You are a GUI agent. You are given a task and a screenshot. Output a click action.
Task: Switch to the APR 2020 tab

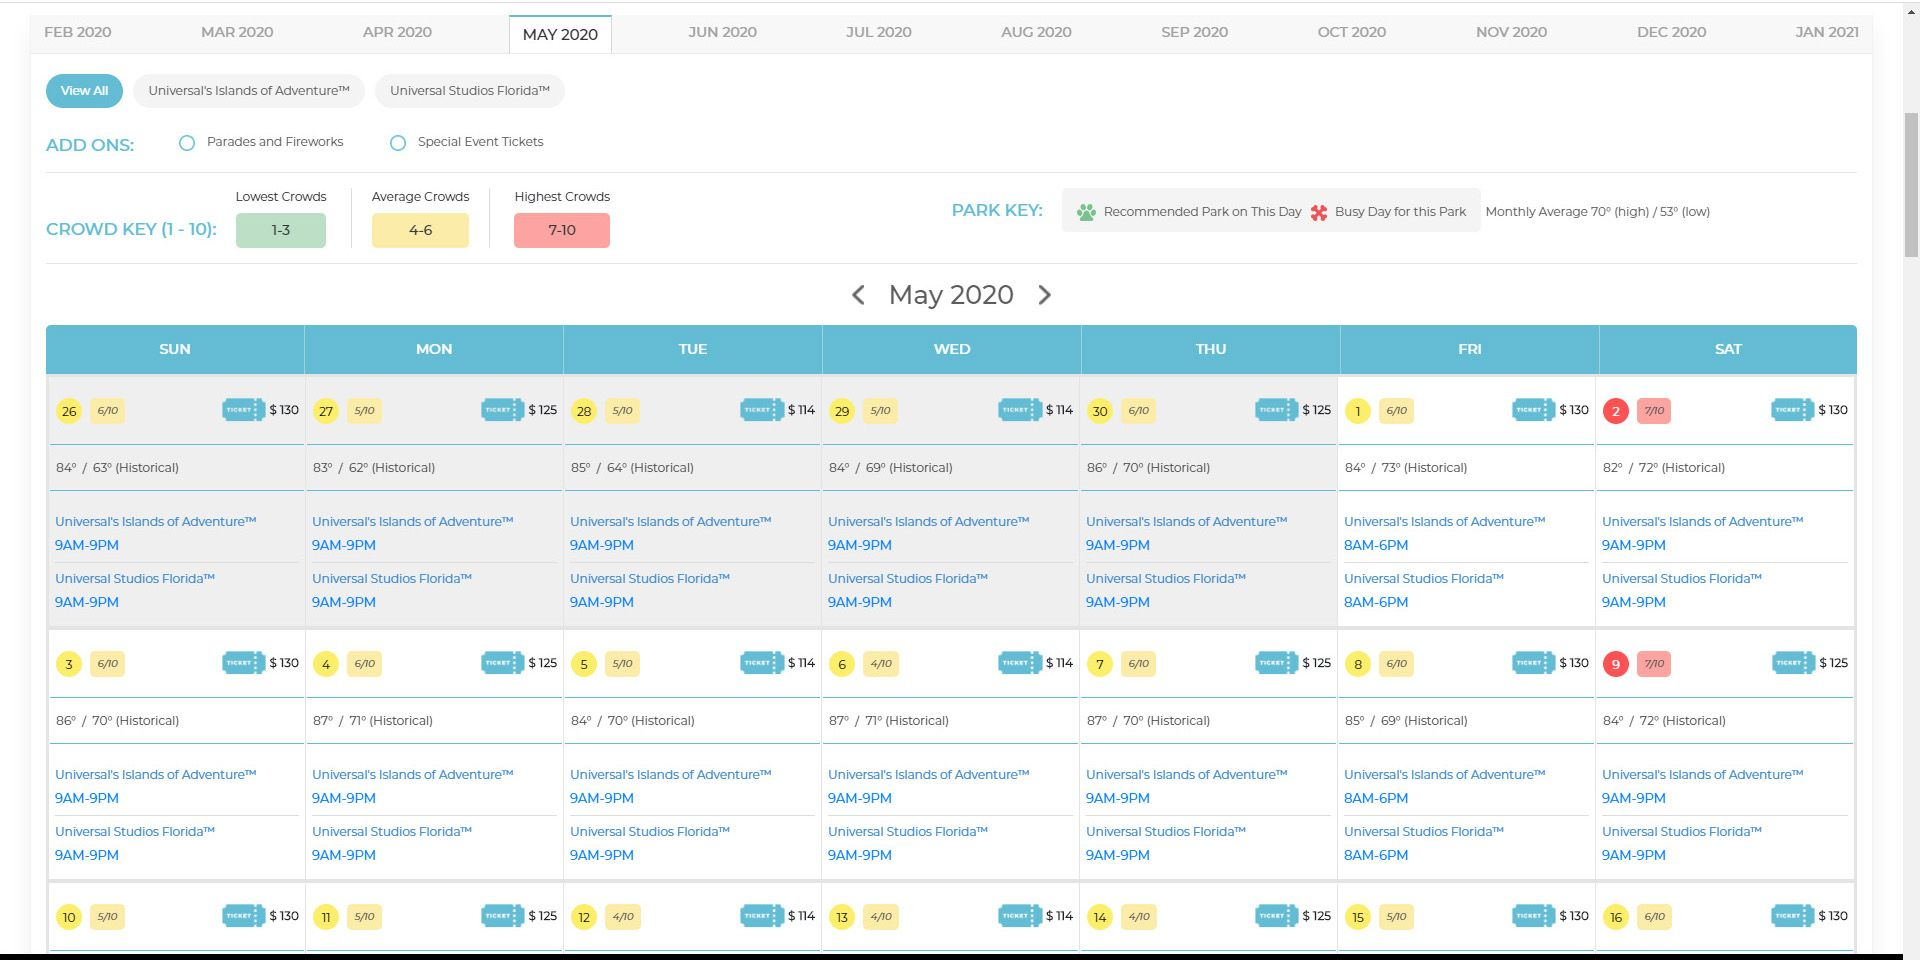pyautogui.click(x=397, y=32)
